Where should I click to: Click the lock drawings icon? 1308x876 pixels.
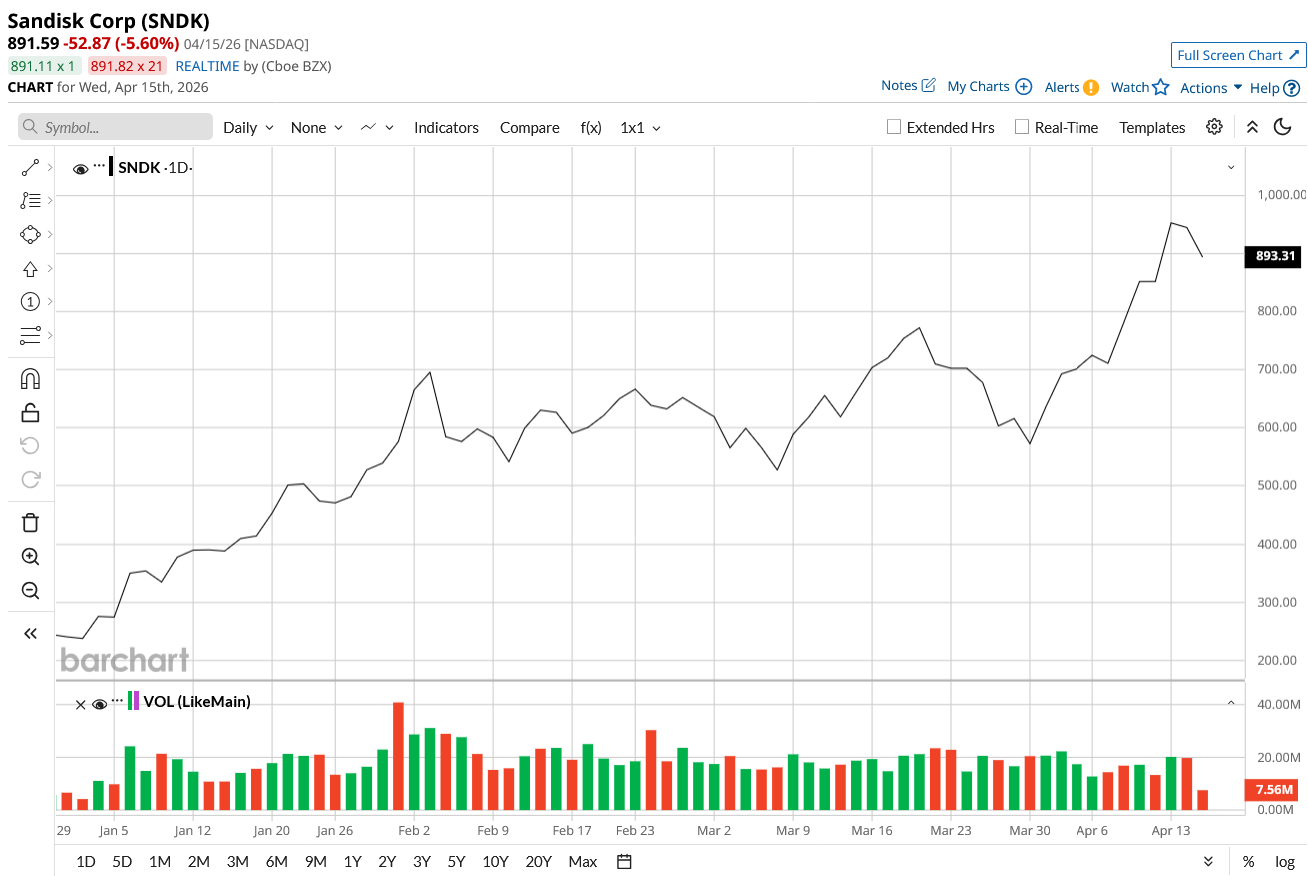30,413
